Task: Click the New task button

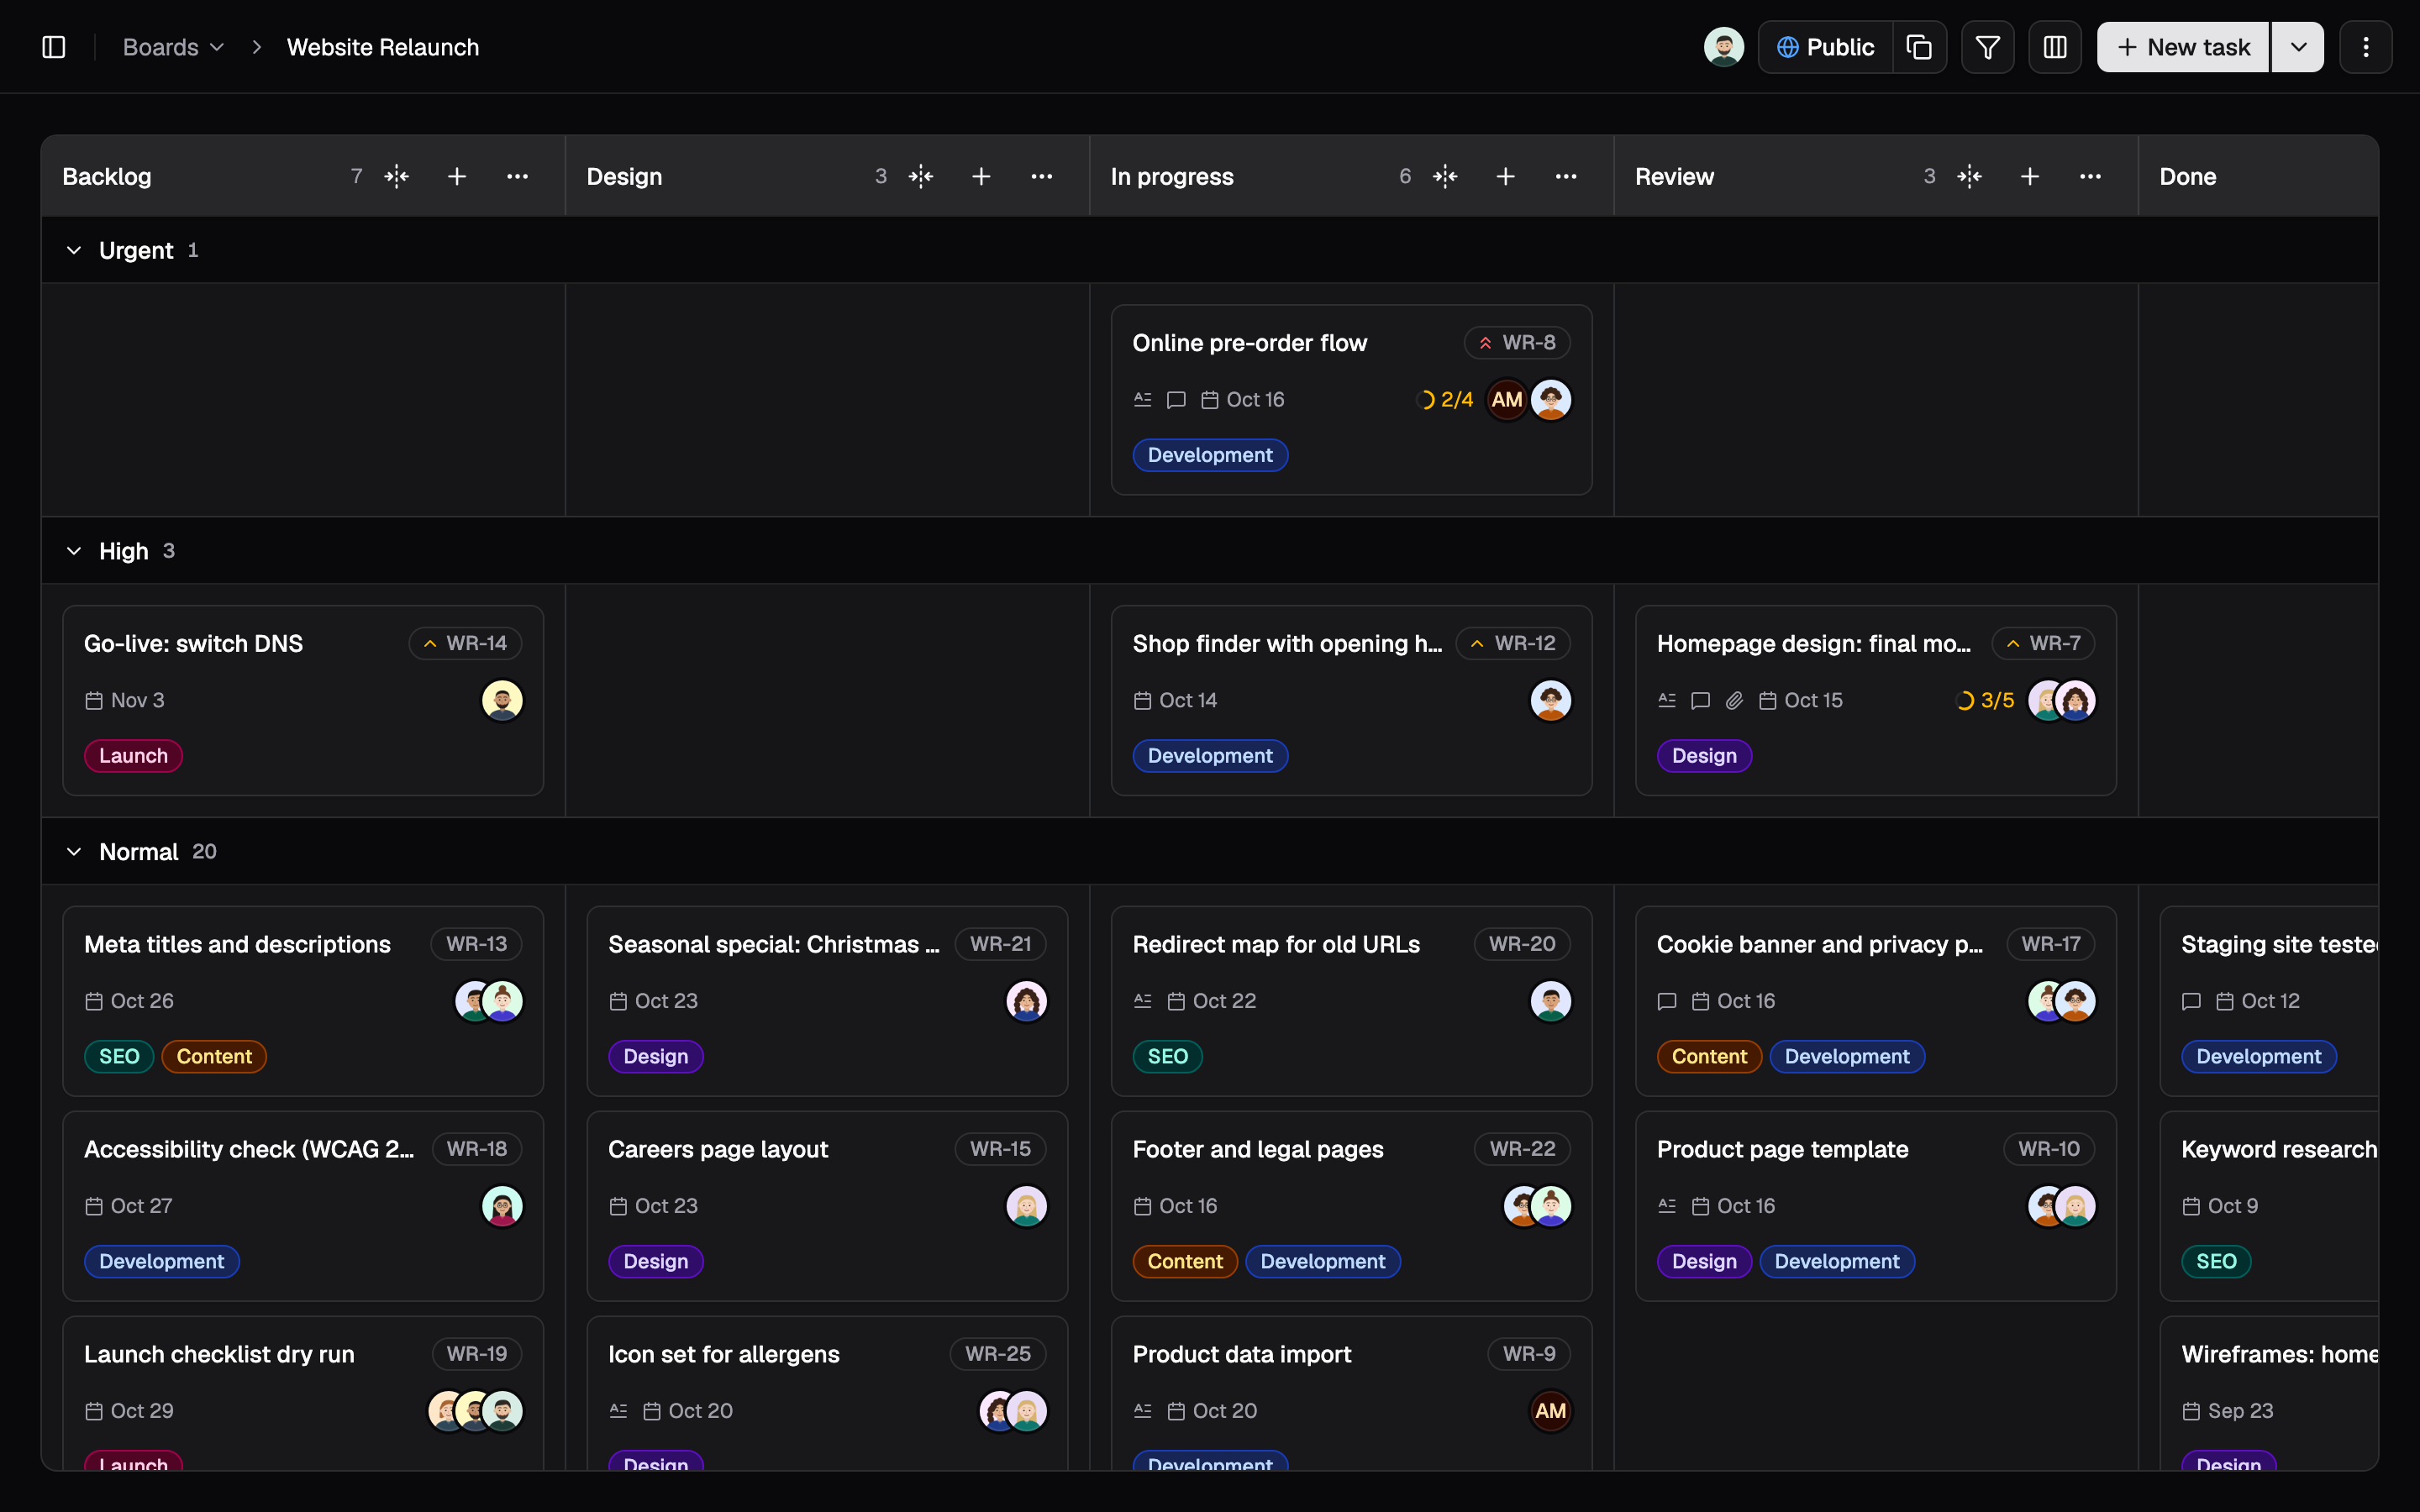Action: (x=2183, y=47)
